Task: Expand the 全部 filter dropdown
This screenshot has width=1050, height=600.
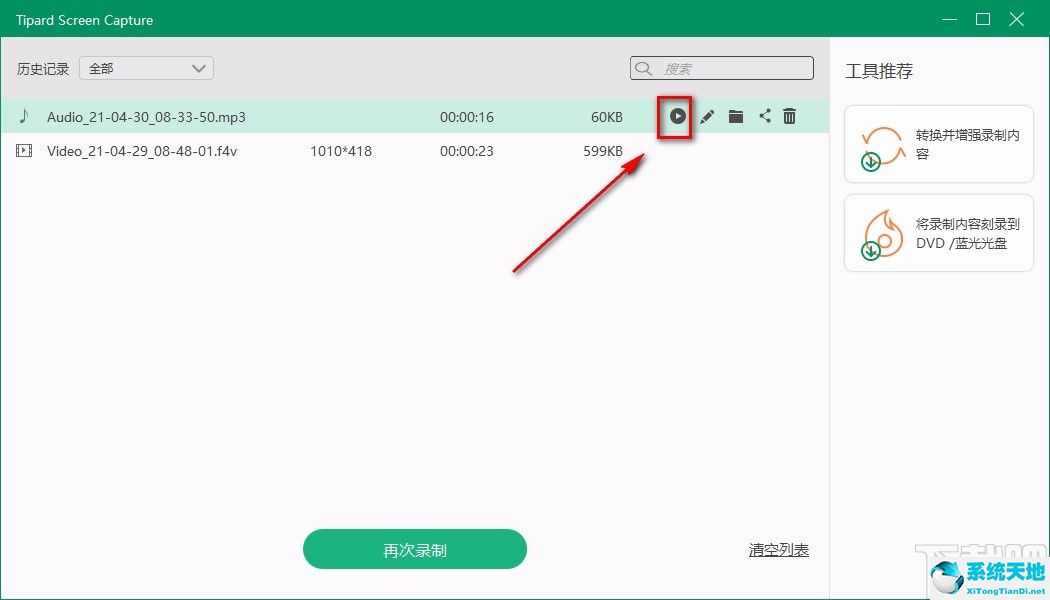Action: click(x=198, y=68)
